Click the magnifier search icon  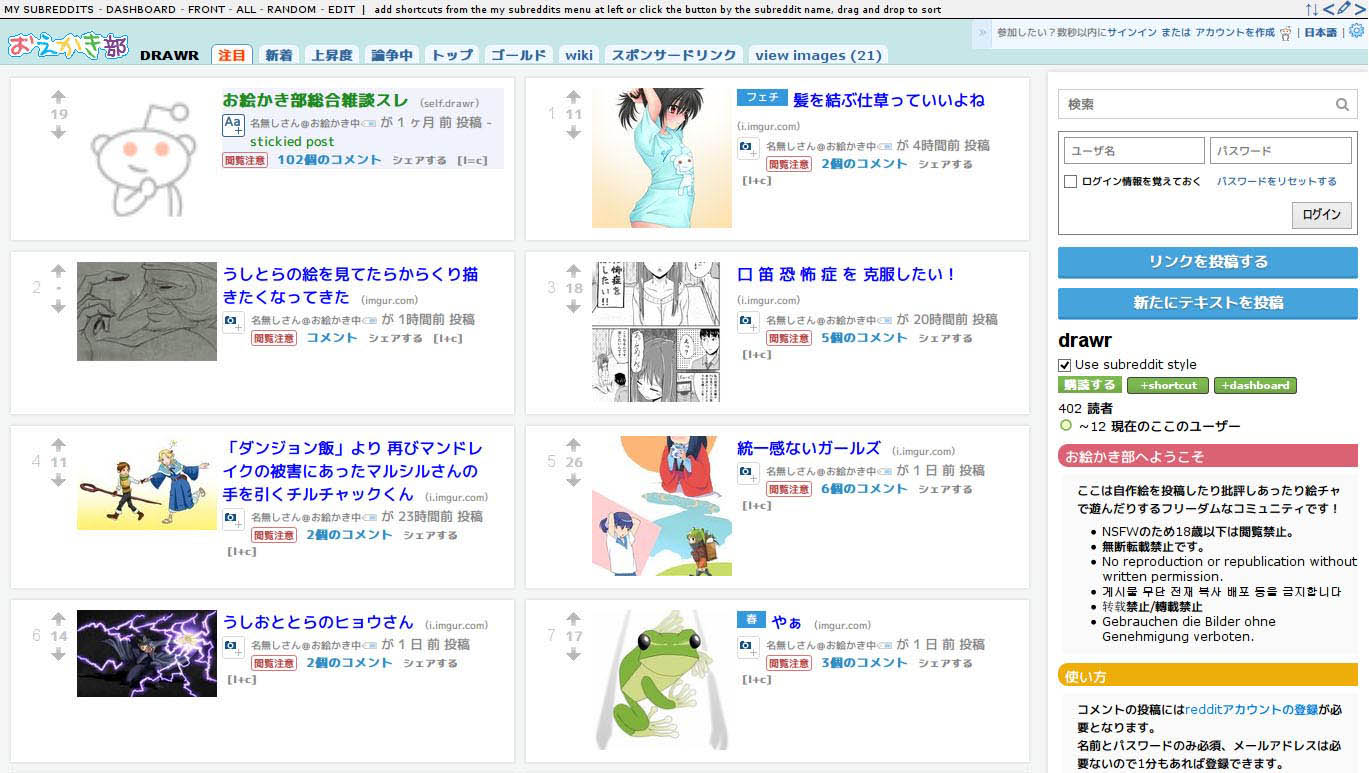pos(1342,104)
